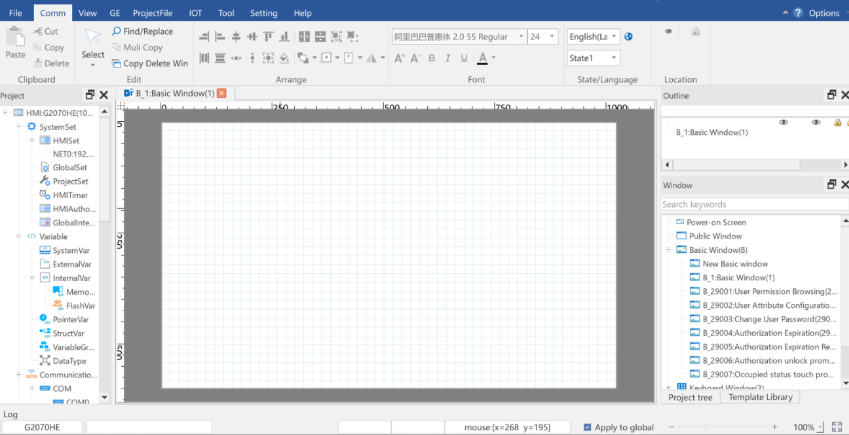Screen dimensions: 849x435
Task: Collapse the Variable tree node
Action: pos(18,236)
